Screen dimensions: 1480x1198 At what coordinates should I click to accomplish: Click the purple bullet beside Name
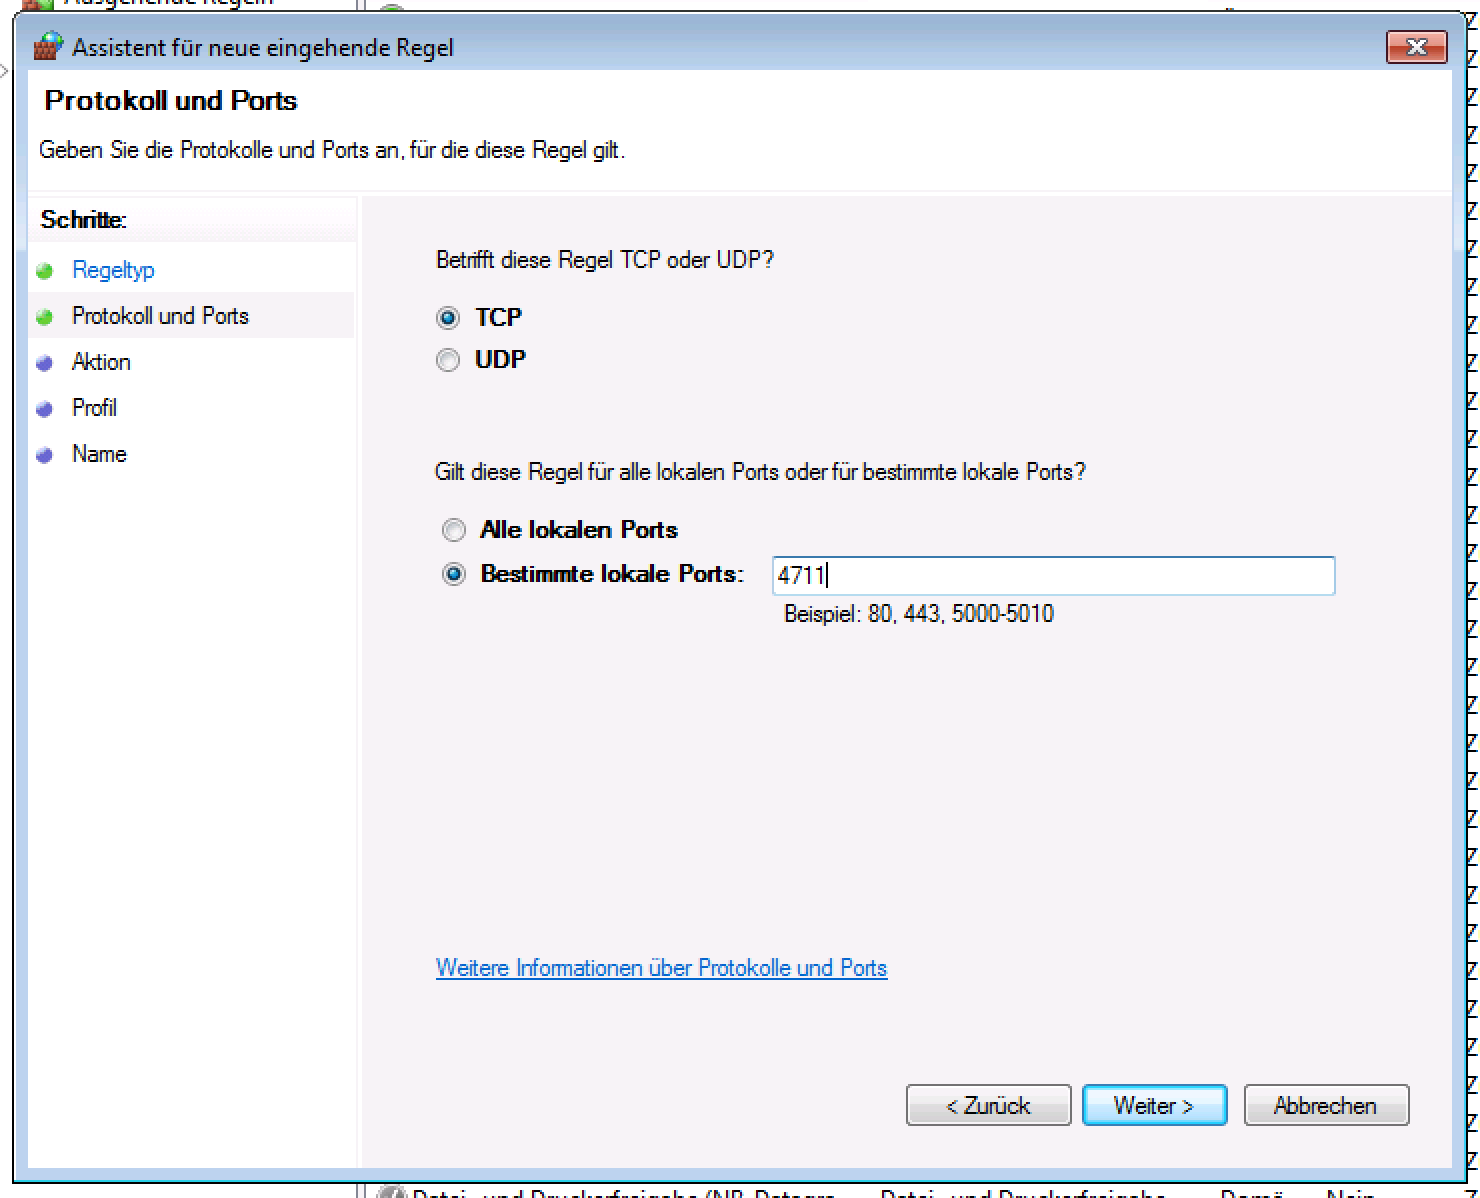coord(44,455)
